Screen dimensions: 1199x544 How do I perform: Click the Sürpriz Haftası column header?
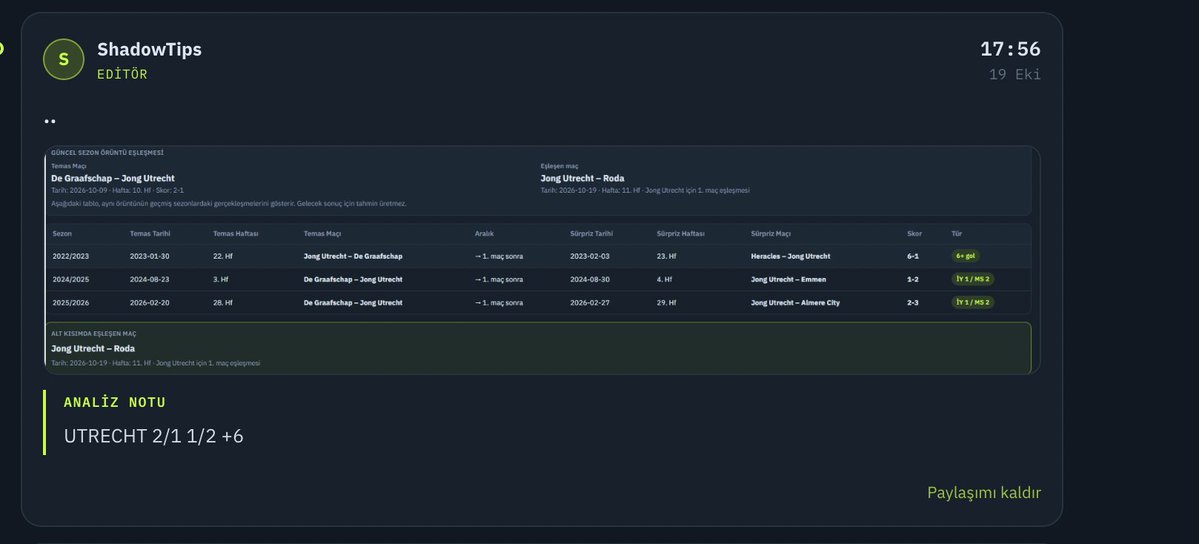tap(681, 234)
